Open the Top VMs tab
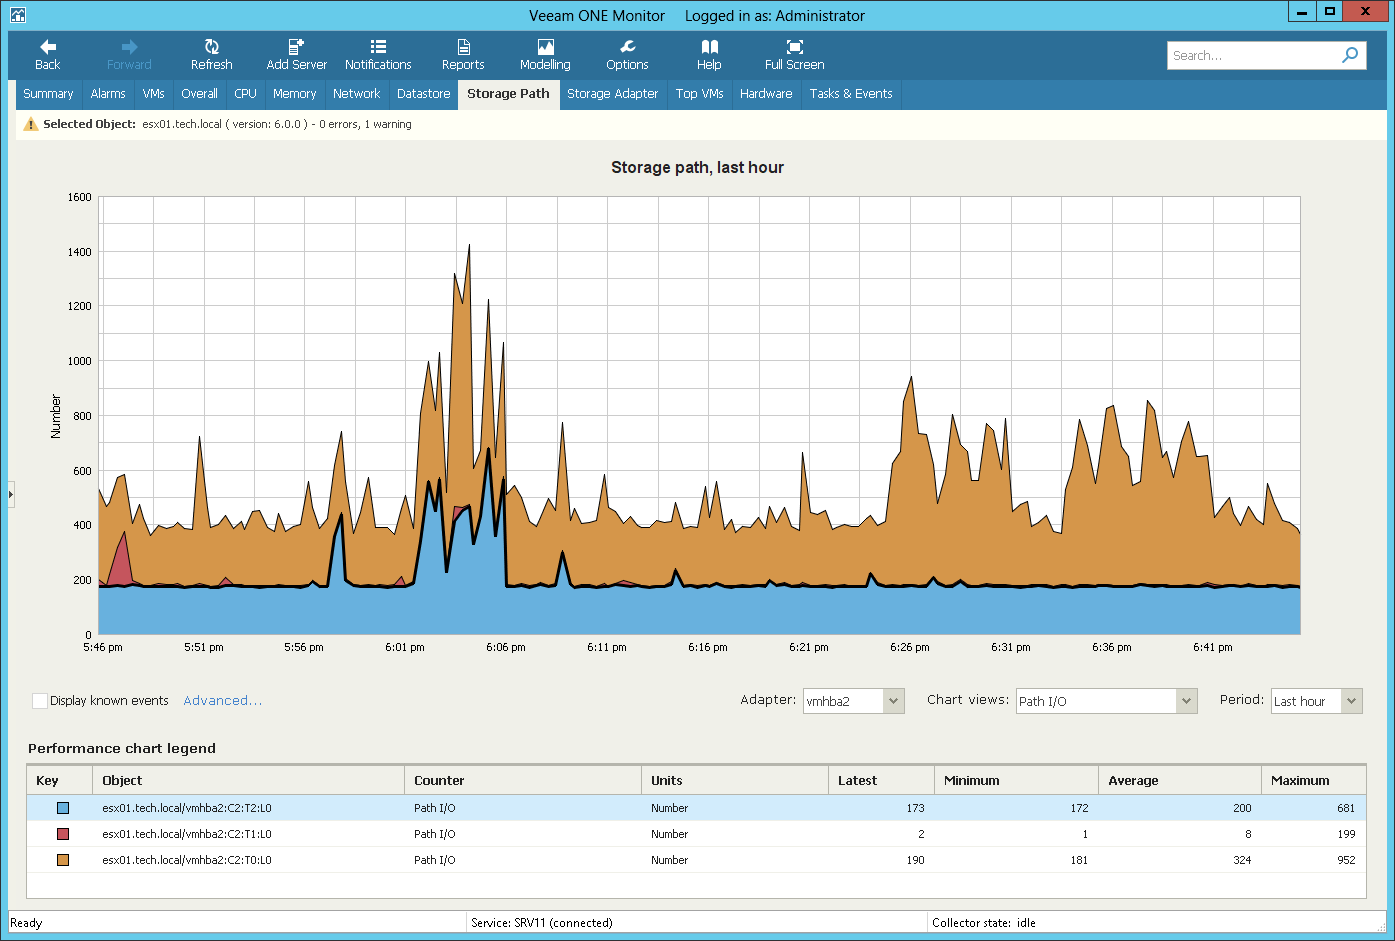This screenshot has height=941, width=1395. point(699,94)
